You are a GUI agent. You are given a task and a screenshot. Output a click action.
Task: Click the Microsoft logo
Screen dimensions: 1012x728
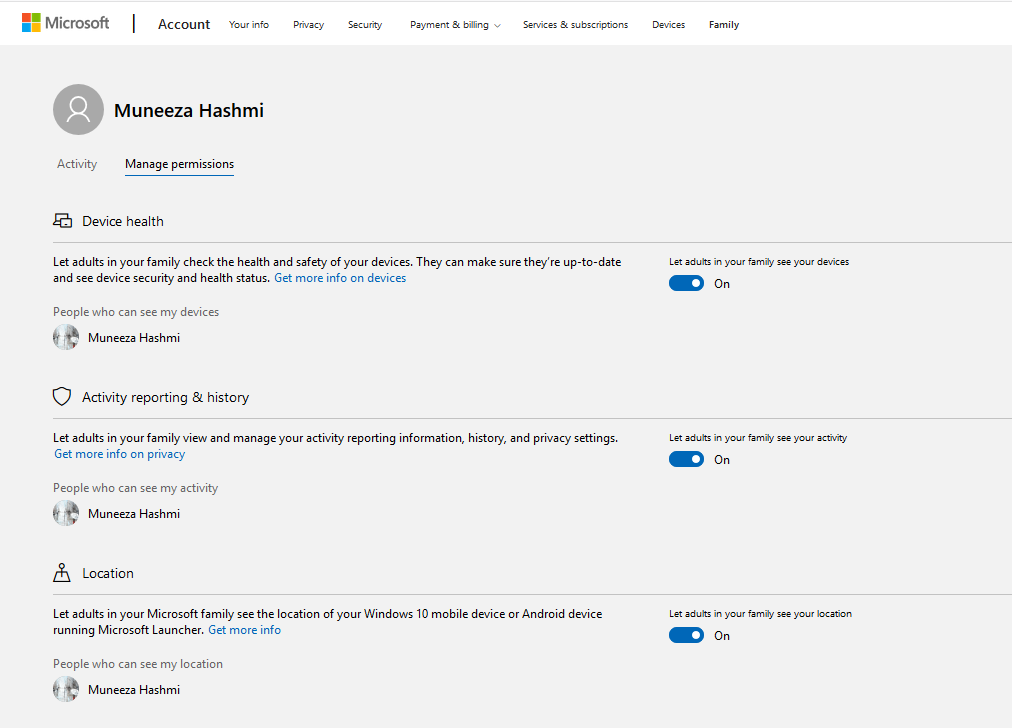pyautogui.click(x=65, y=23)
